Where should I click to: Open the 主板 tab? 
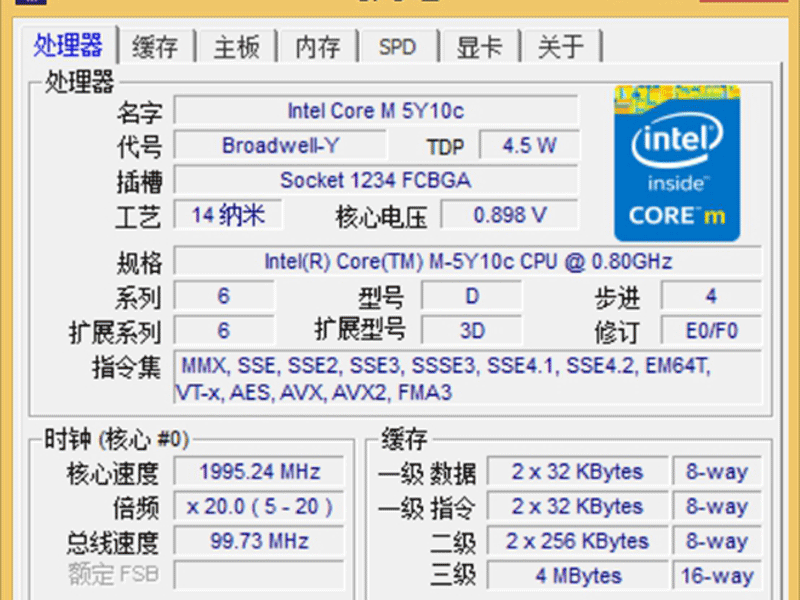[237, 47]
